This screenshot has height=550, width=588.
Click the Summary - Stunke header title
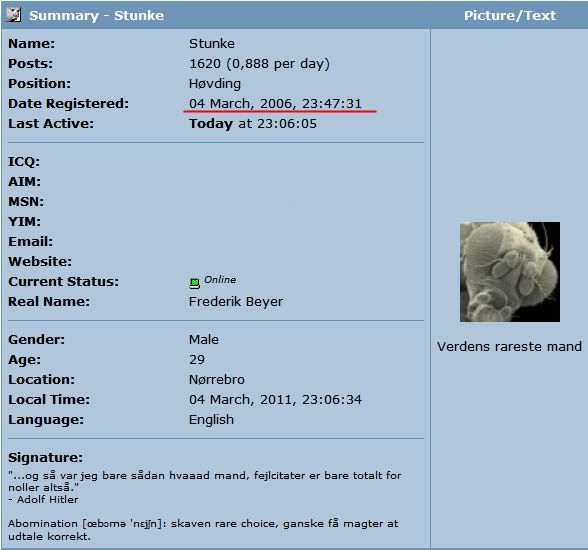(x=96, y=15)
